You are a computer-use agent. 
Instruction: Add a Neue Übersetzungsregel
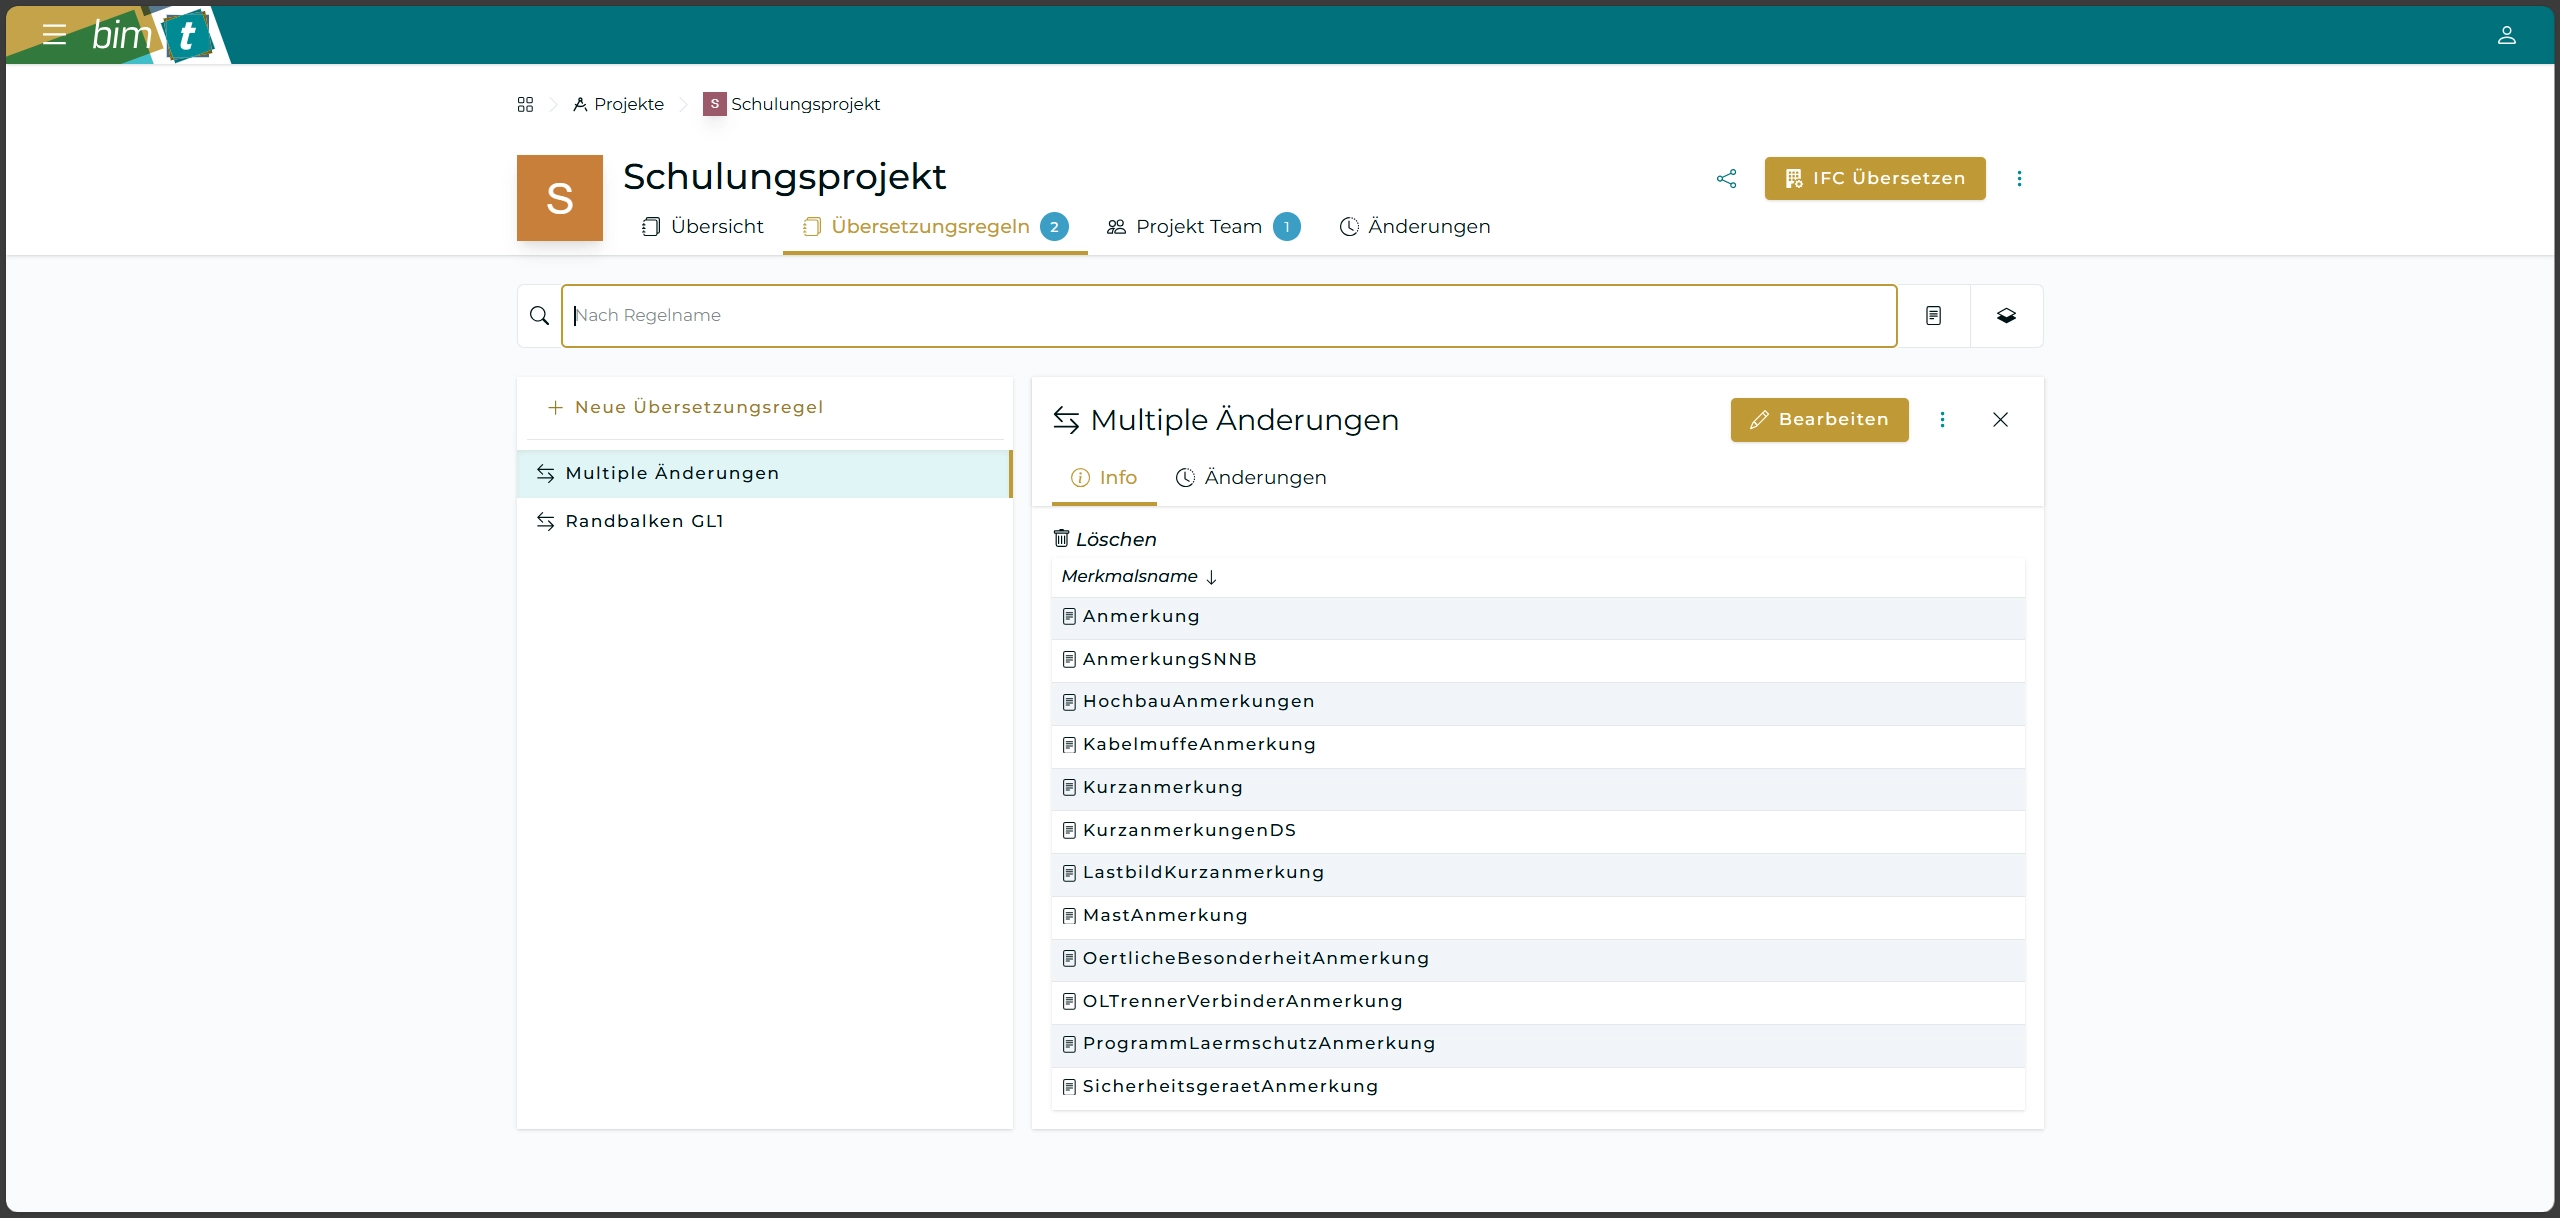click(x=686, y=408)
